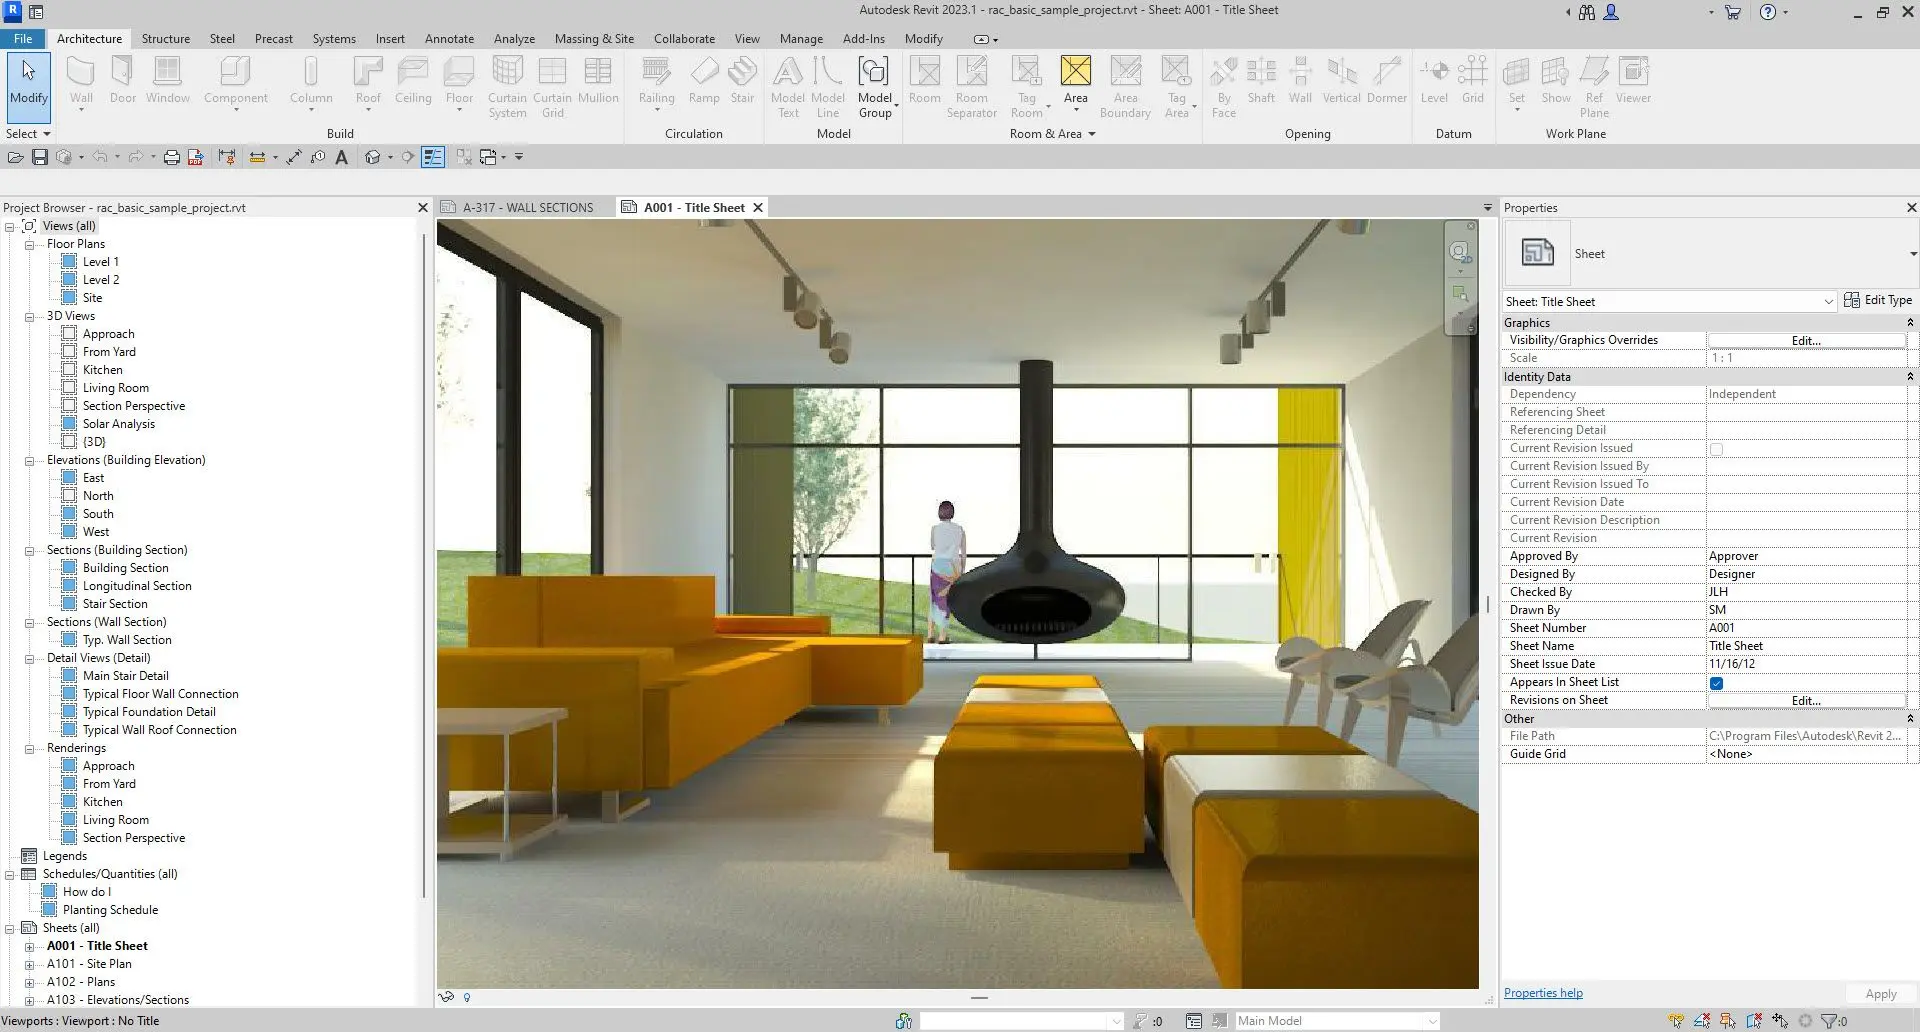Click the Save icon in quick access toolbar
The width and height of the screenshot is (1920, 1032).
click(x=40, y=157)
